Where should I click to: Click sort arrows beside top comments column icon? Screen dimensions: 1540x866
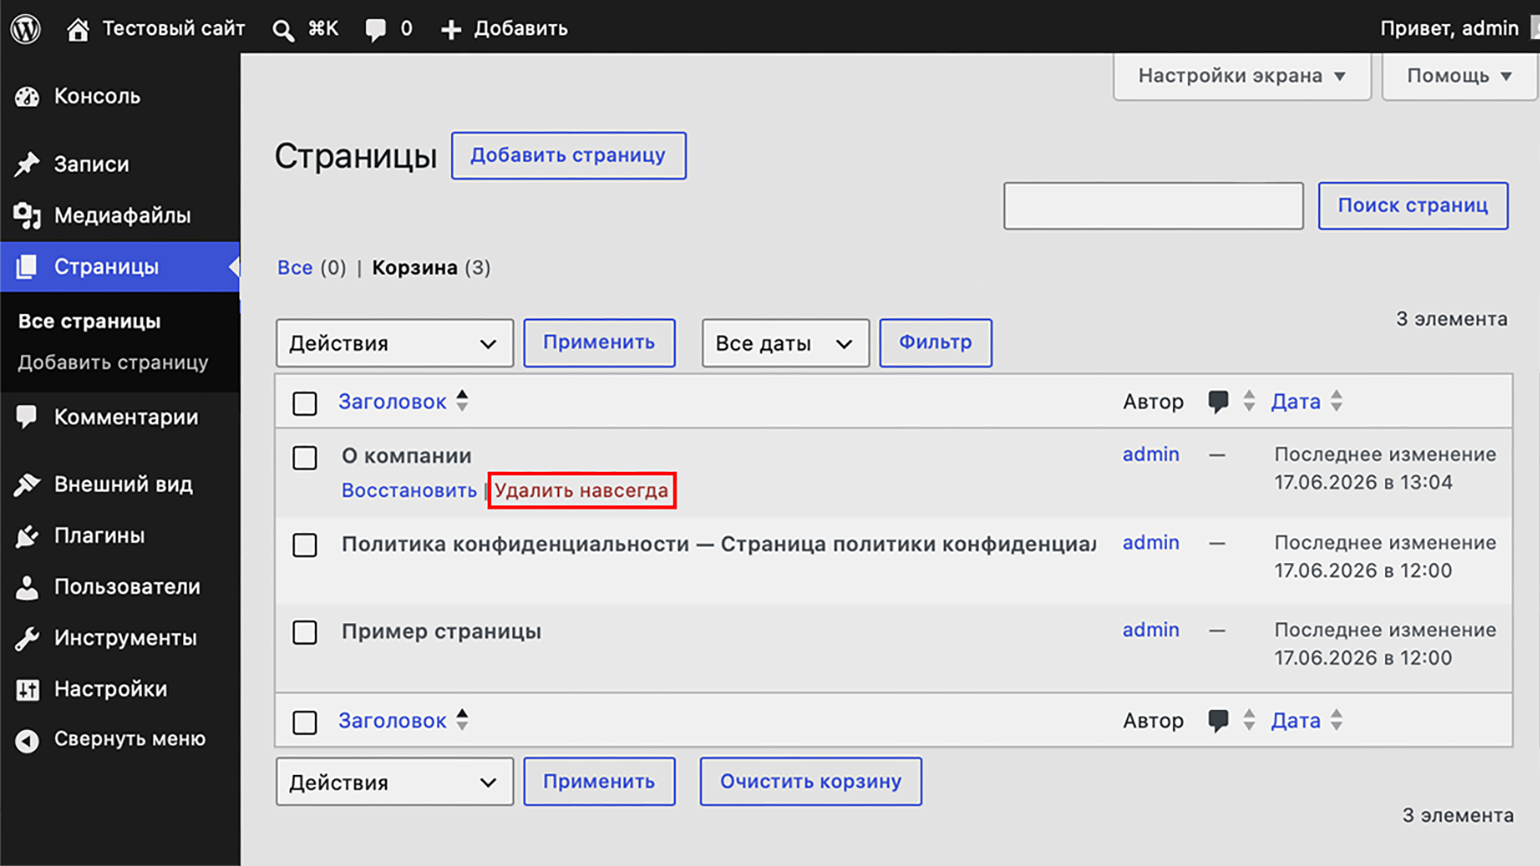1249,401
